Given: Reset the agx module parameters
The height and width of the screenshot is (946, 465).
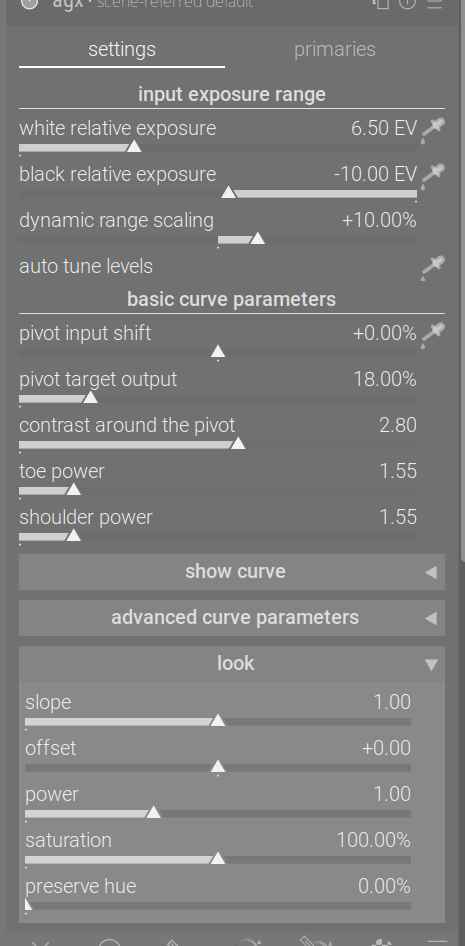Looking at the screenshot, I should [408, 4].
